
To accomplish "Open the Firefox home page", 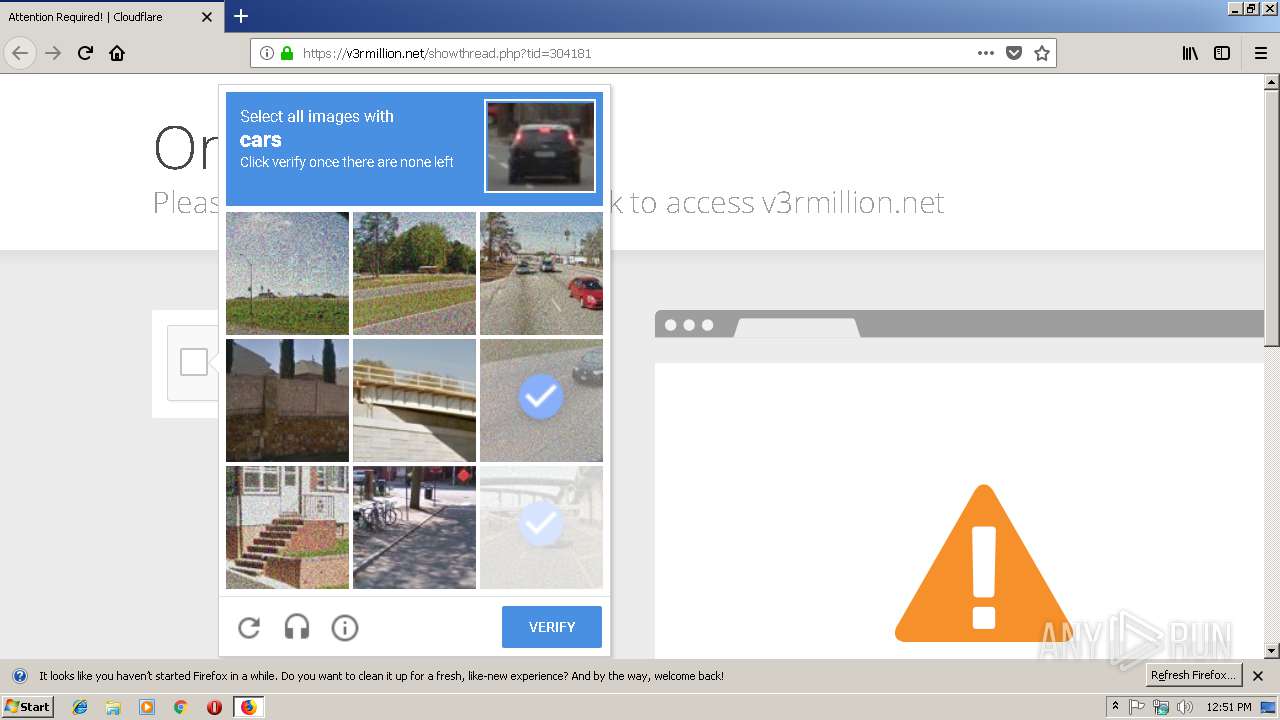I will (117, 53).
